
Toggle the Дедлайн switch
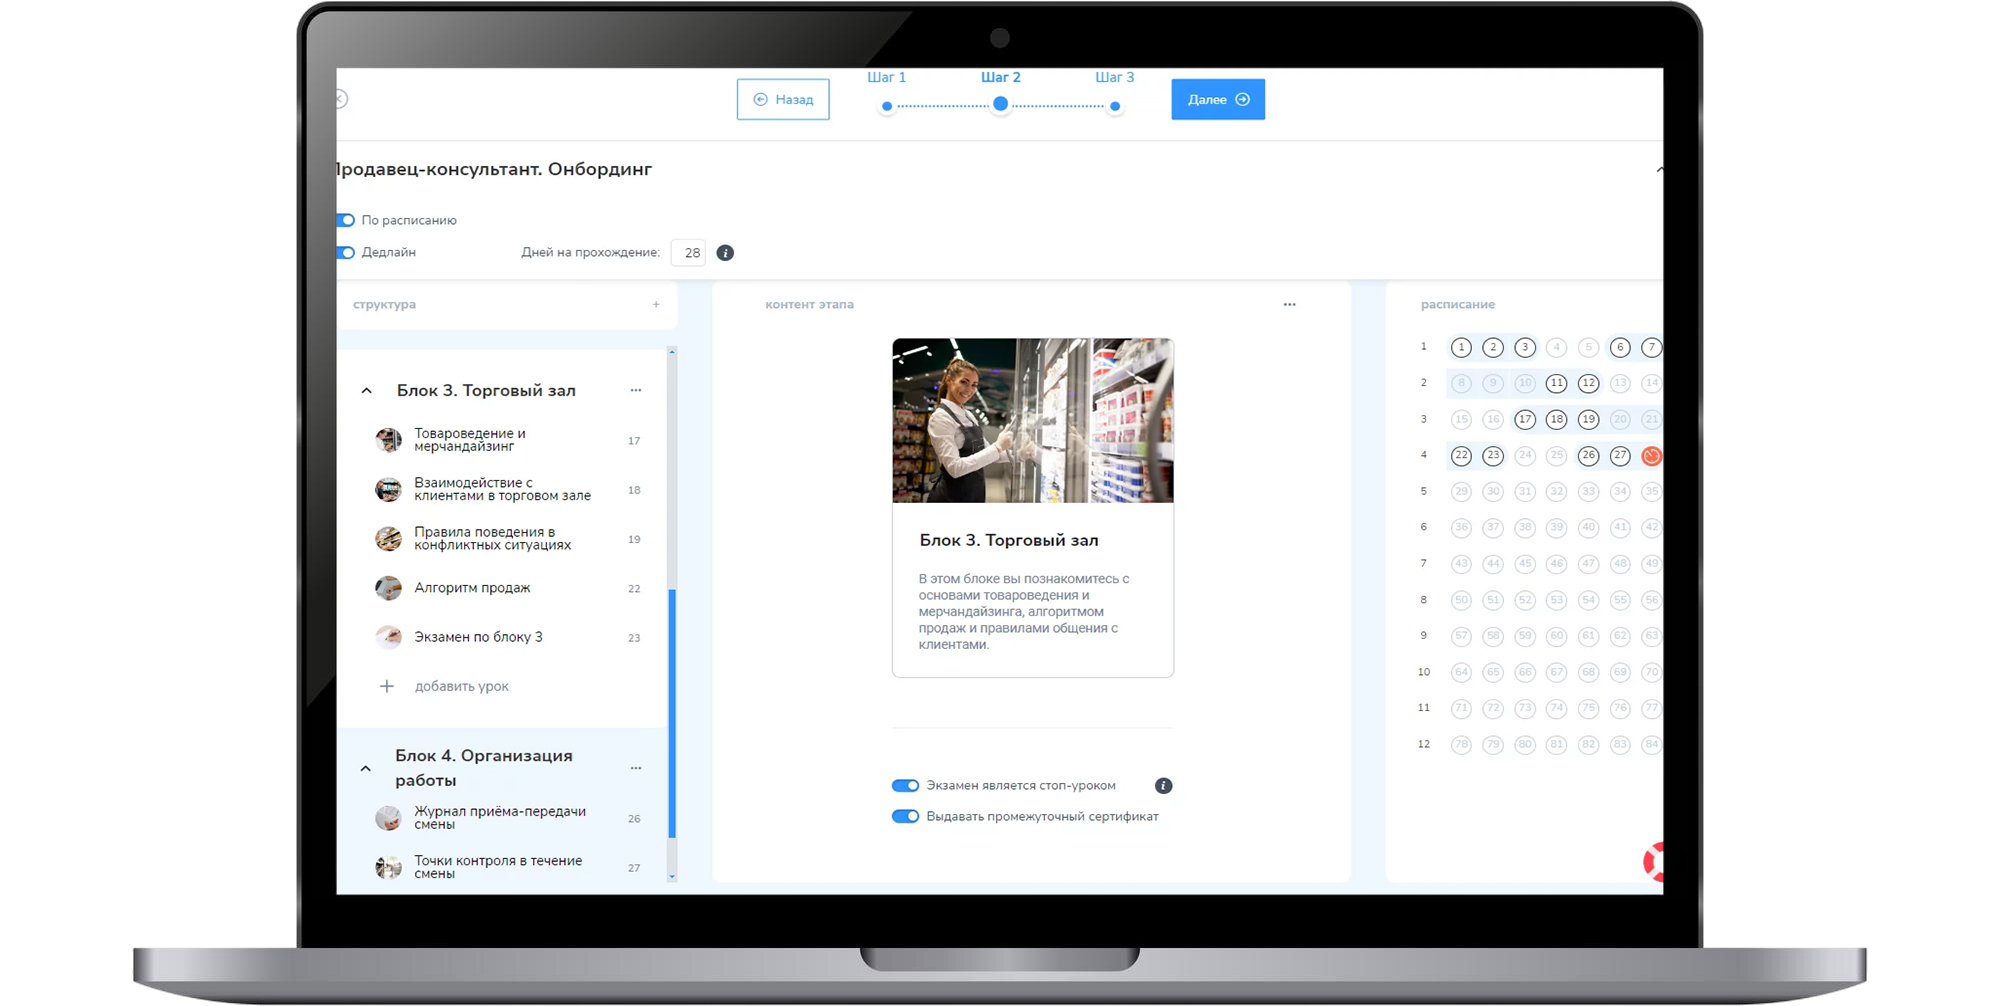point(346,253)
